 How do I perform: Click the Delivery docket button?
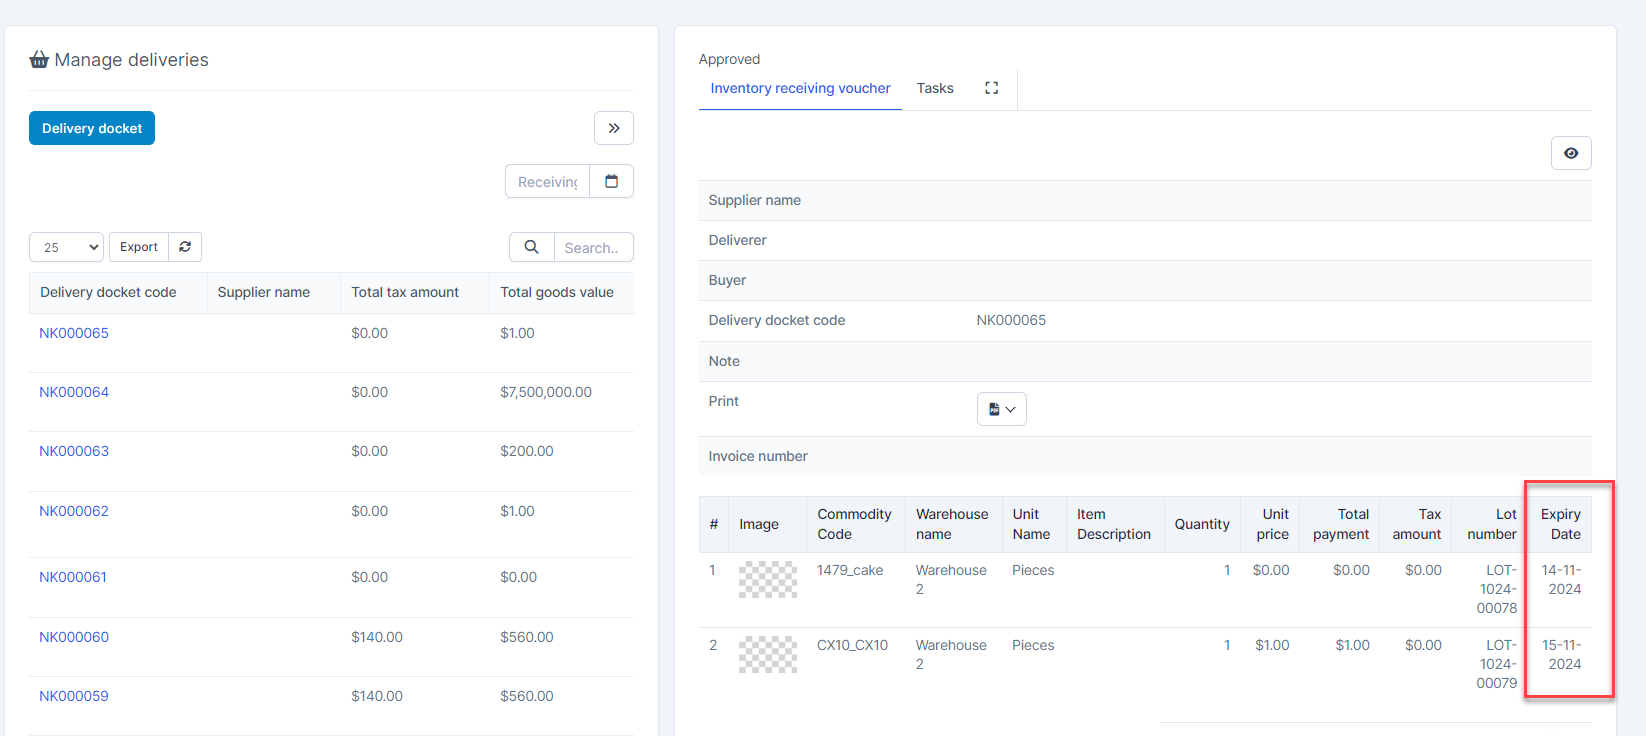[x=92, y=128]
